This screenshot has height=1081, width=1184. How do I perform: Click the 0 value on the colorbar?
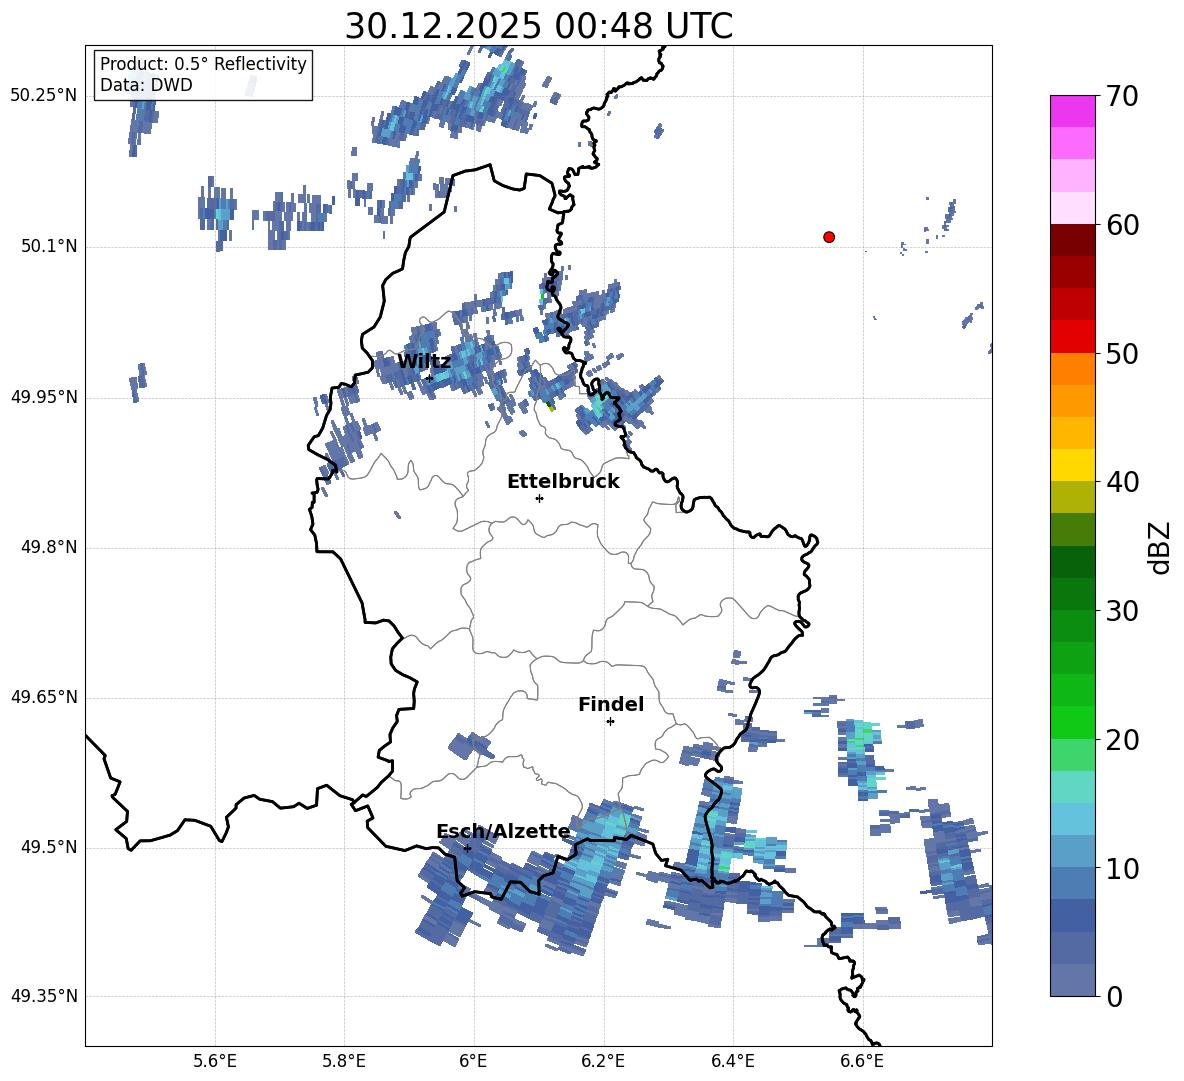pyautogui.click(x=1114, y=996)
